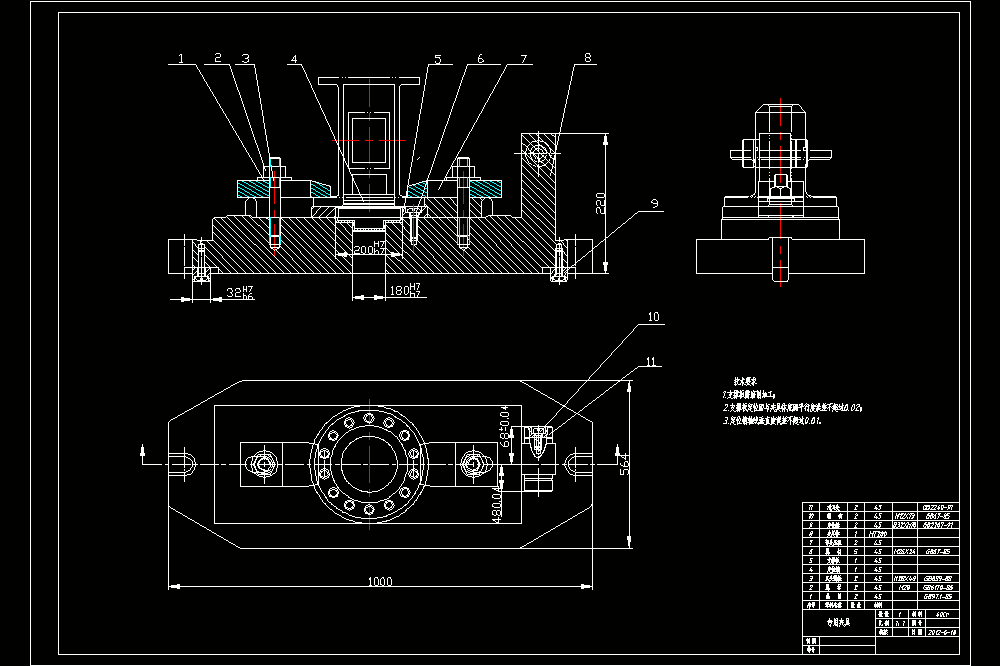Click the first technical requirement line
Viewport: 1000px width, 666px height.
[749, 395]
